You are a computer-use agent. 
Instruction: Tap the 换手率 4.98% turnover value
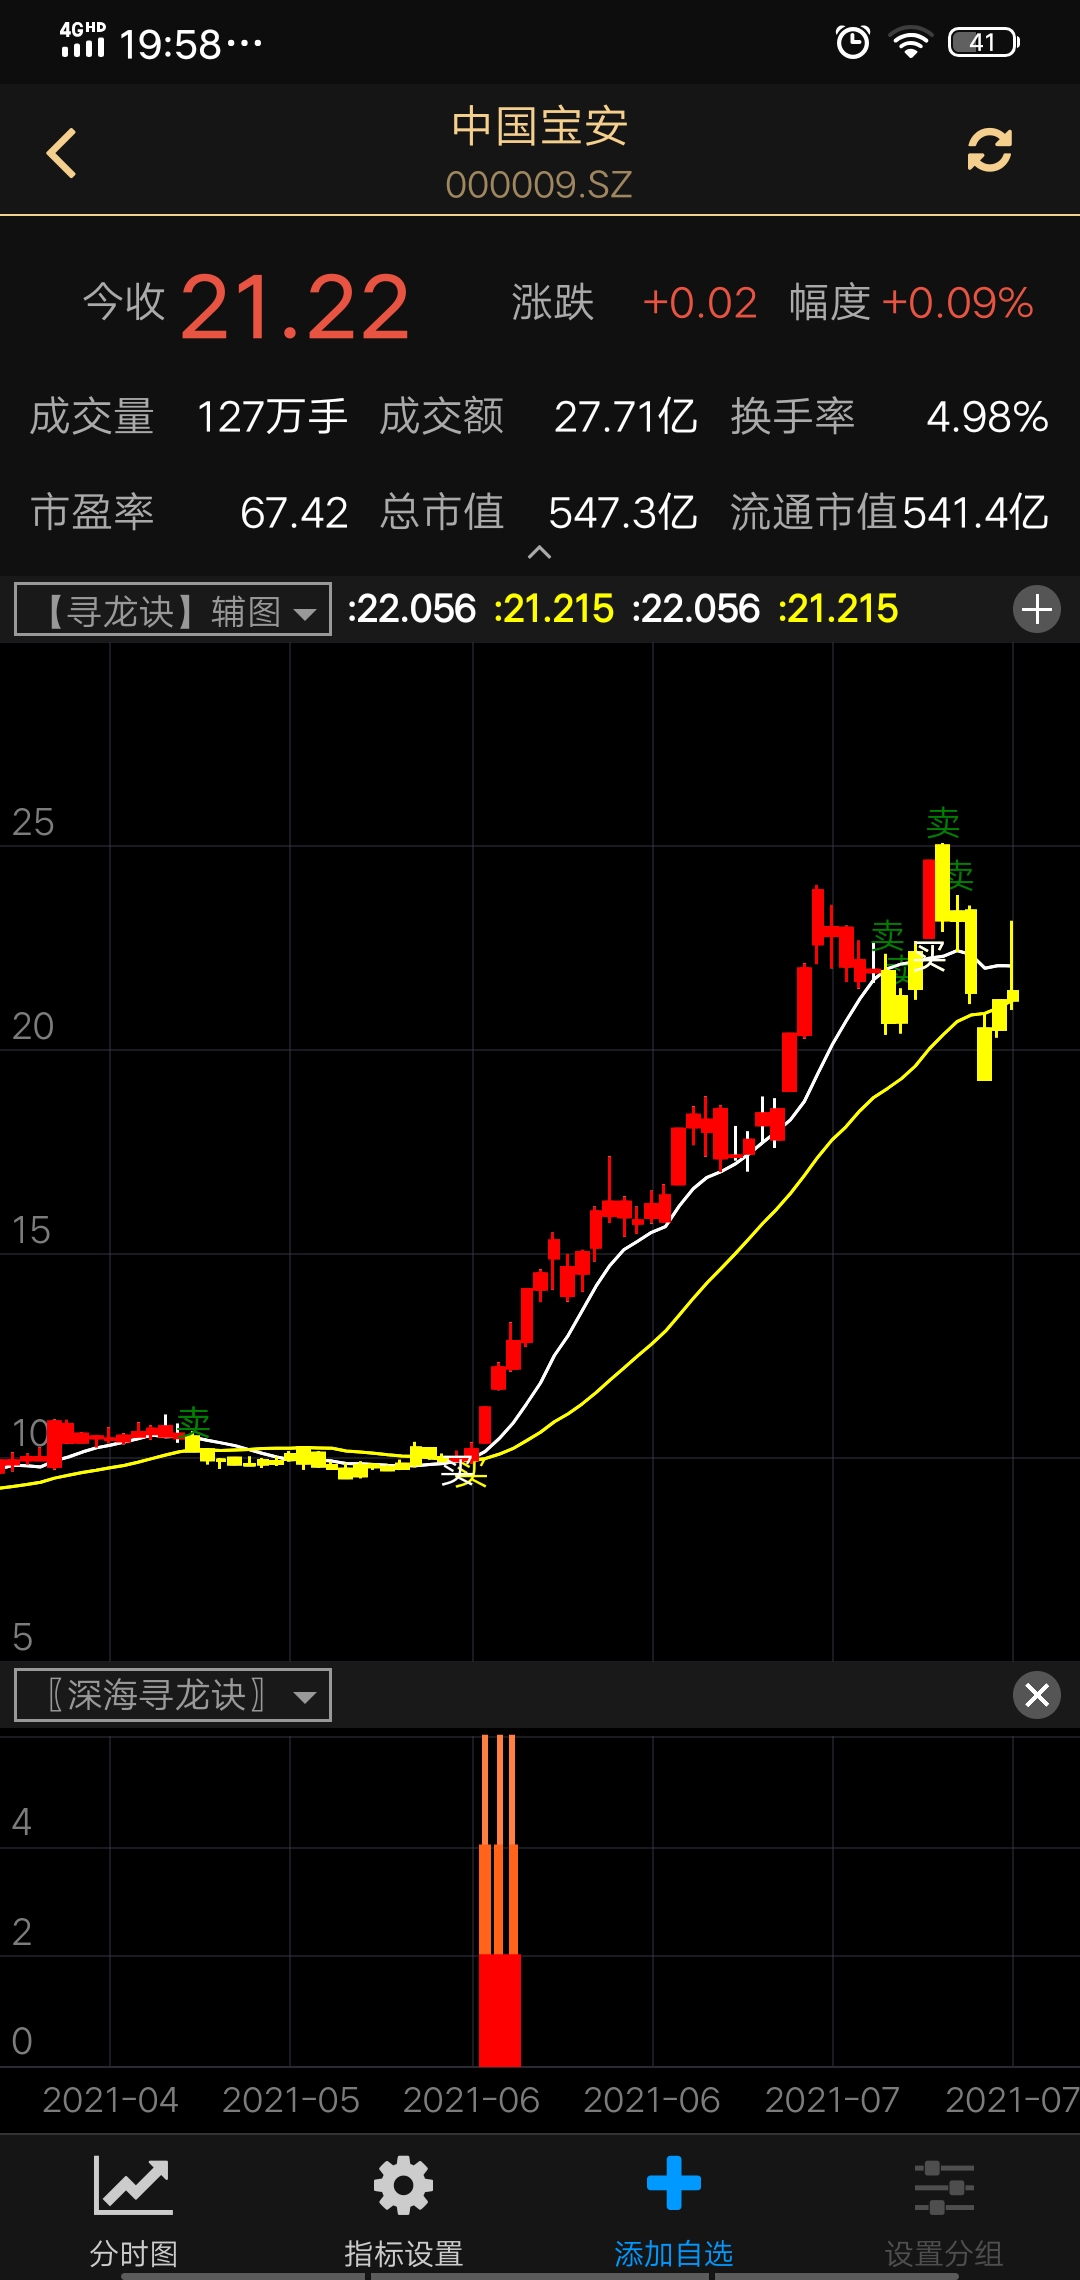986,417
